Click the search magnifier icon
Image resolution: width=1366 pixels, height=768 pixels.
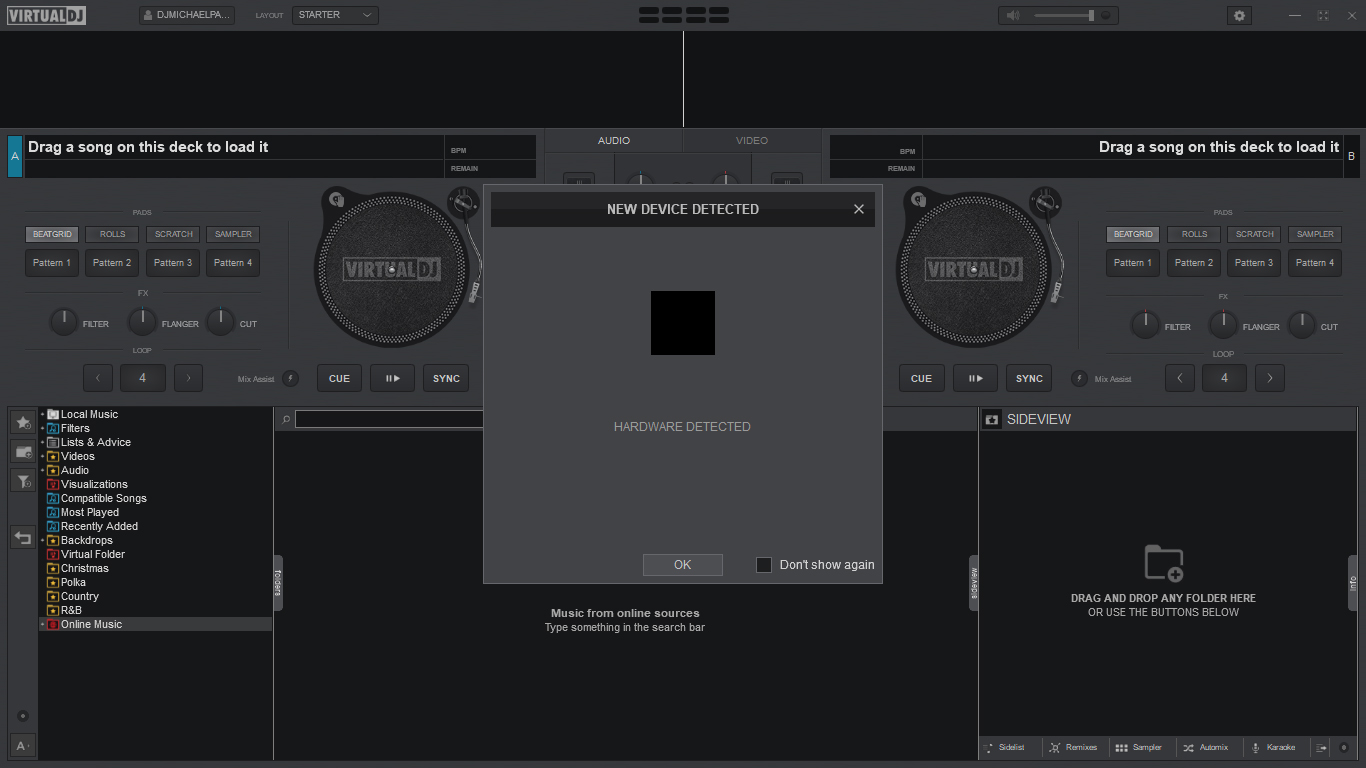(x=286, y=419)
